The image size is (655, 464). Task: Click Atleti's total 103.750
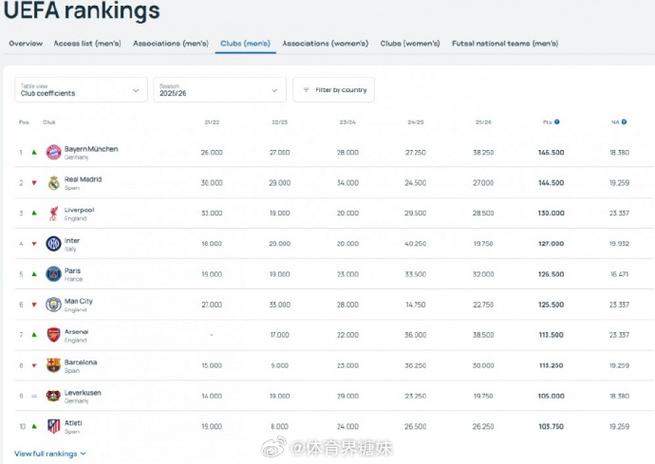pos(551,426)
